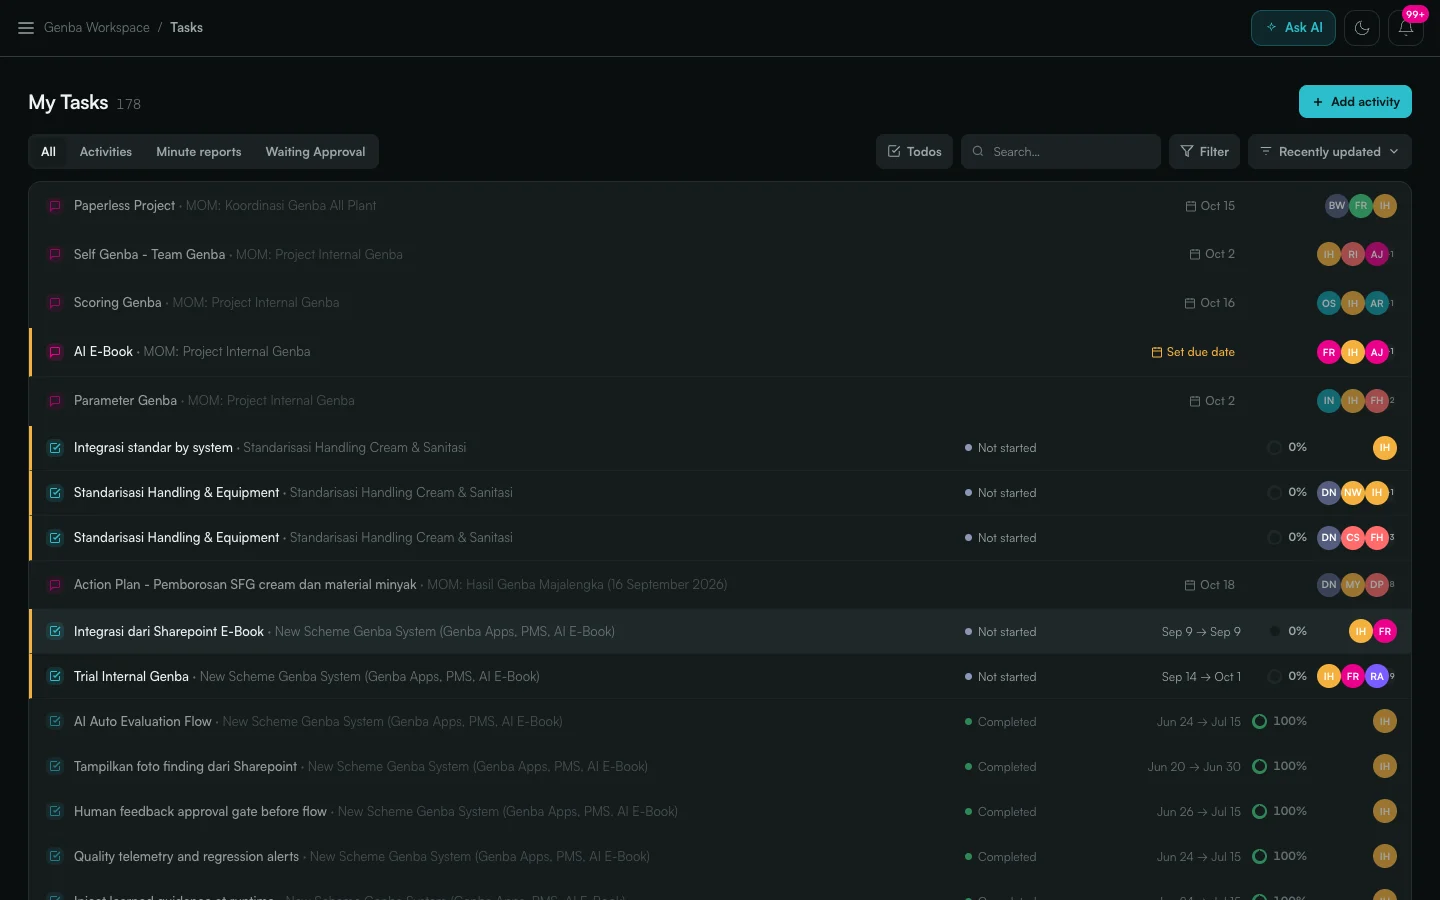
Task: Click the 0% progress ring of Trial Internal Genba
Action: [1275, 677]
